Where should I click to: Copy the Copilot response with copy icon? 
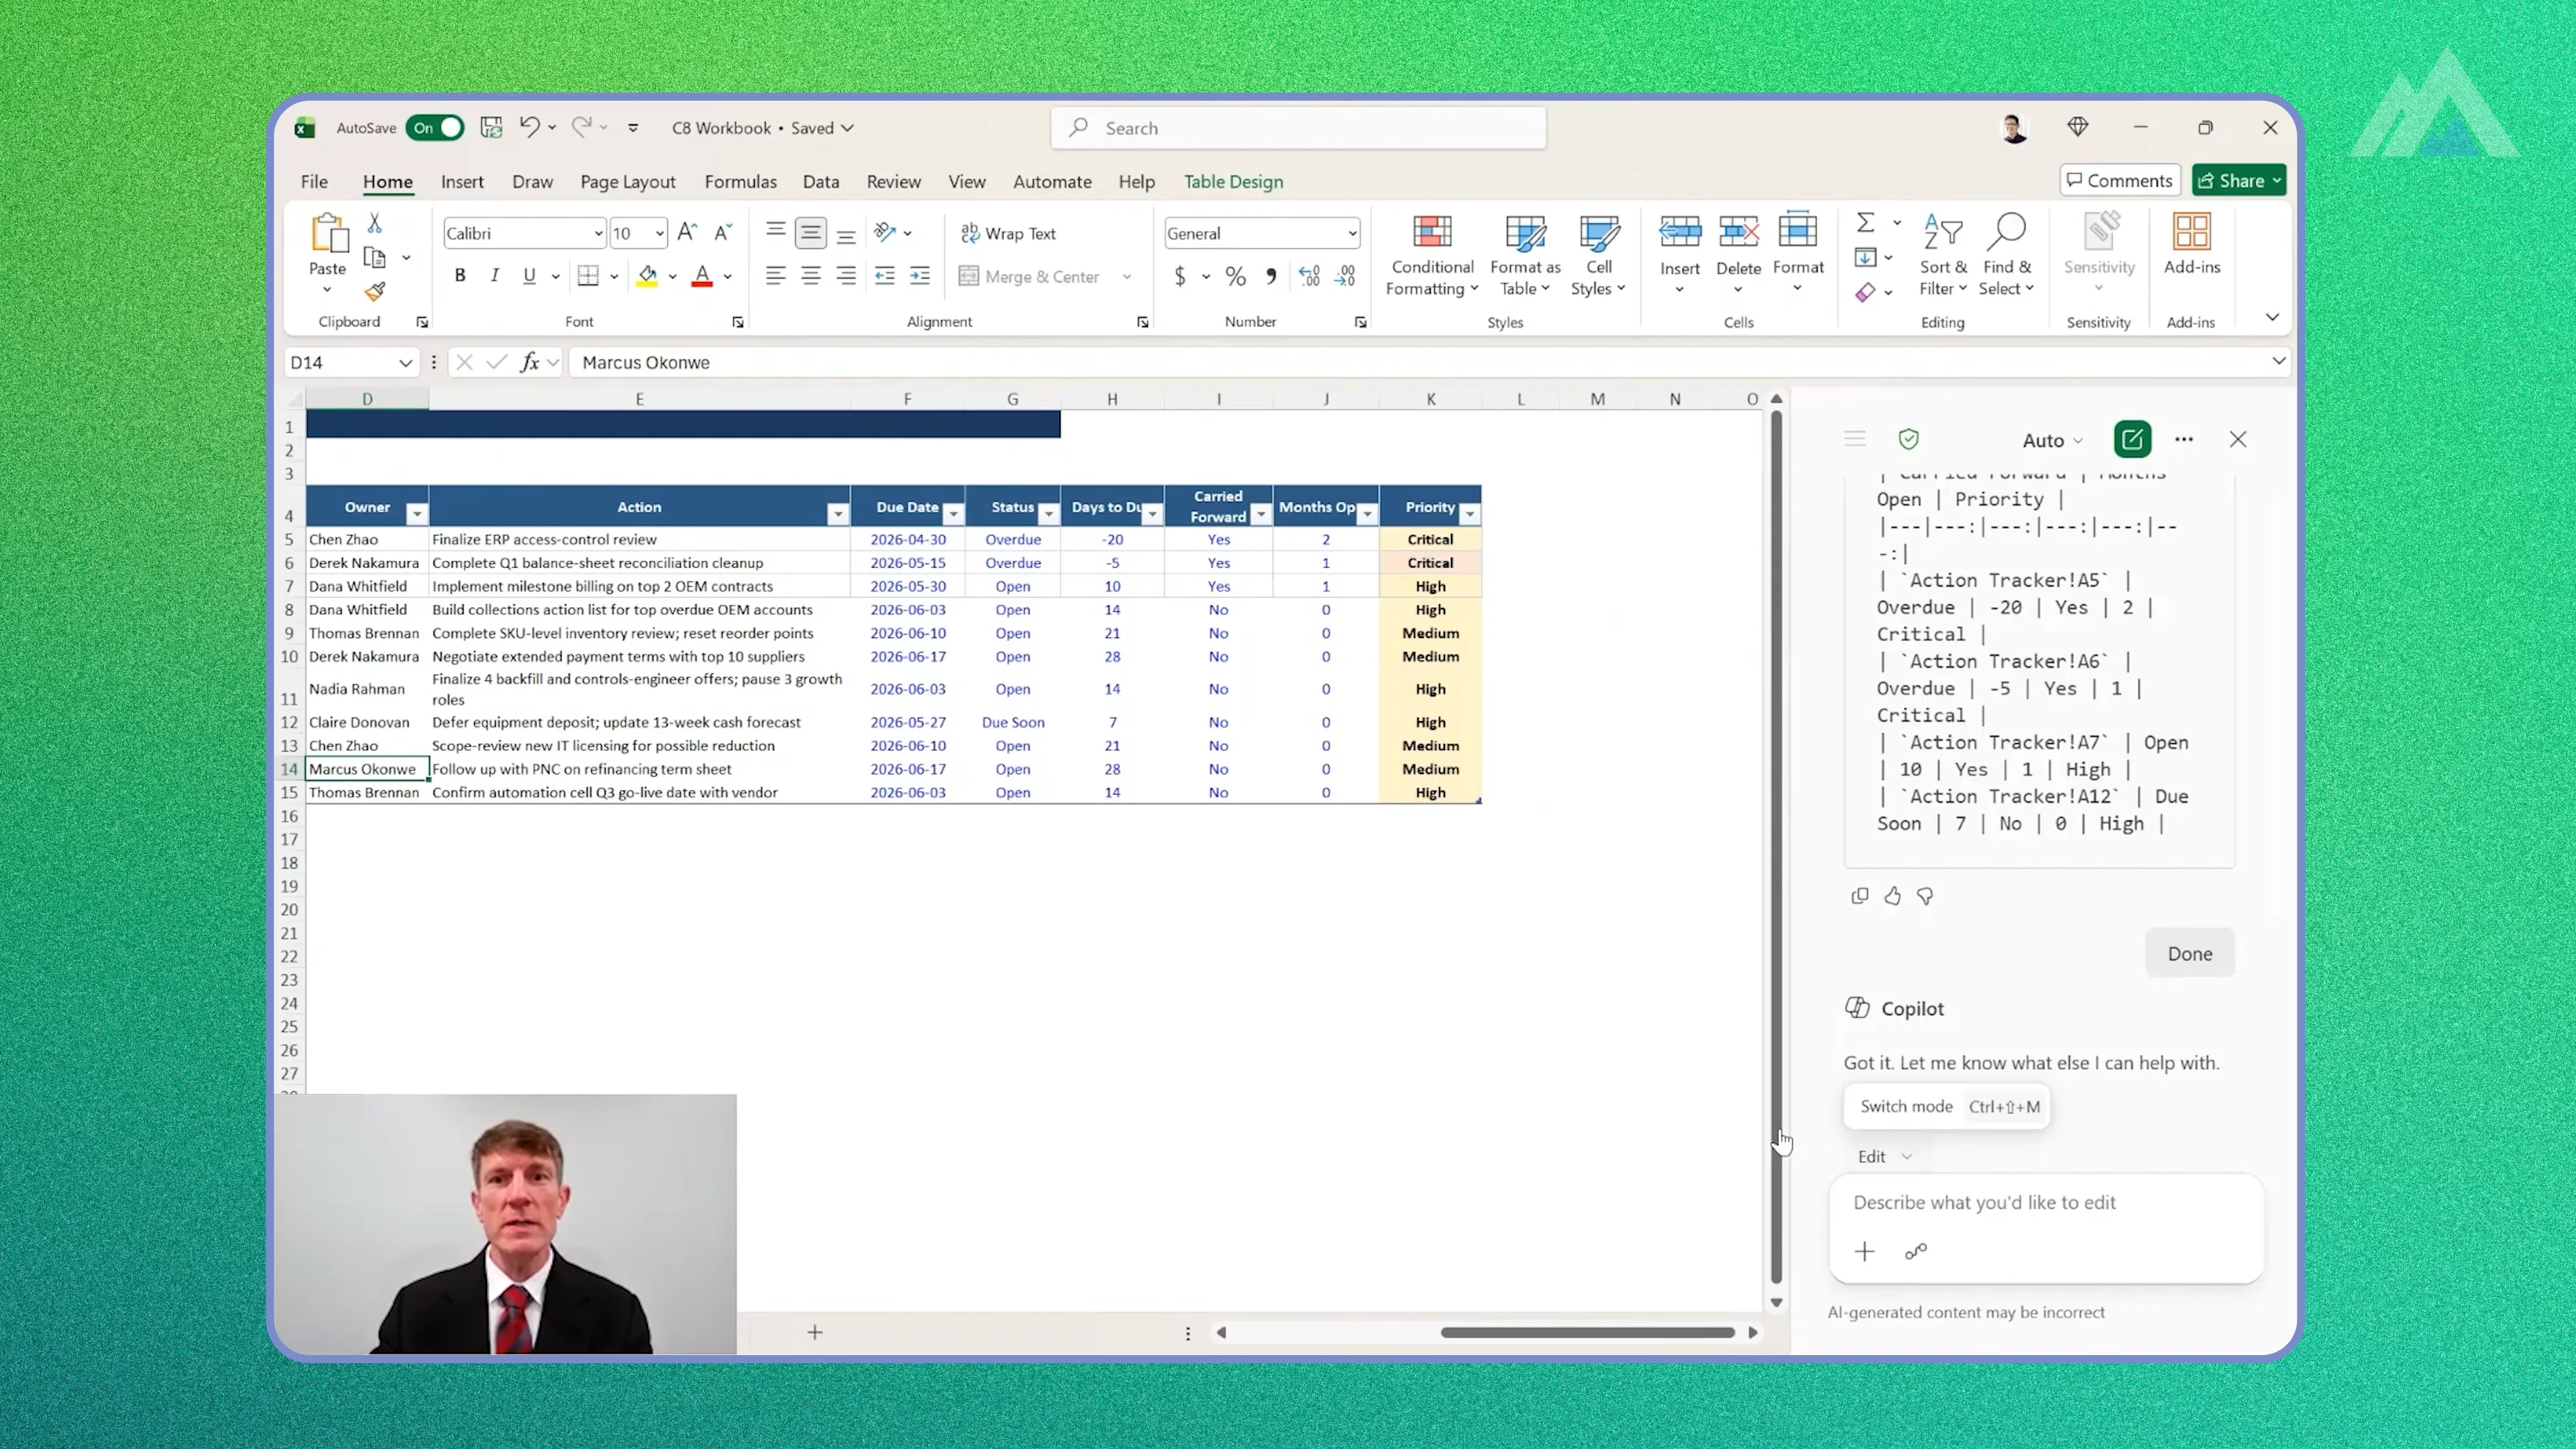tap(1860, 896)
